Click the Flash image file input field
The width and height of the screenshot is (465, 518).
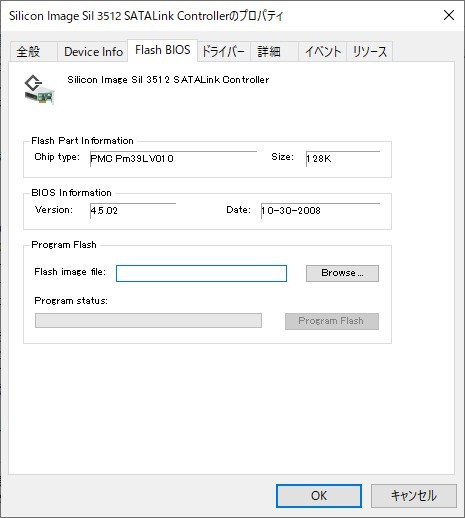[x=201, y=273]
